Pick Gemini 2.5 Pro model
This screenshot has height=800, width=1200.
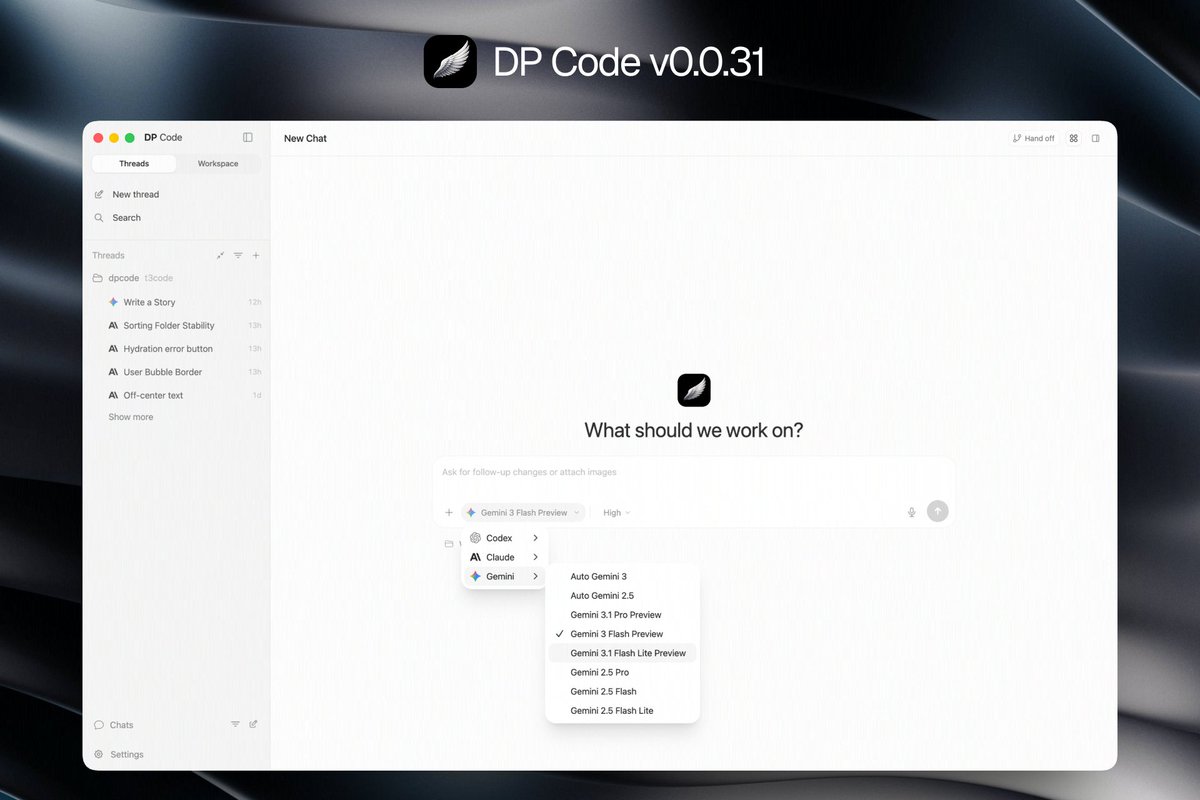tap(622, 672)
